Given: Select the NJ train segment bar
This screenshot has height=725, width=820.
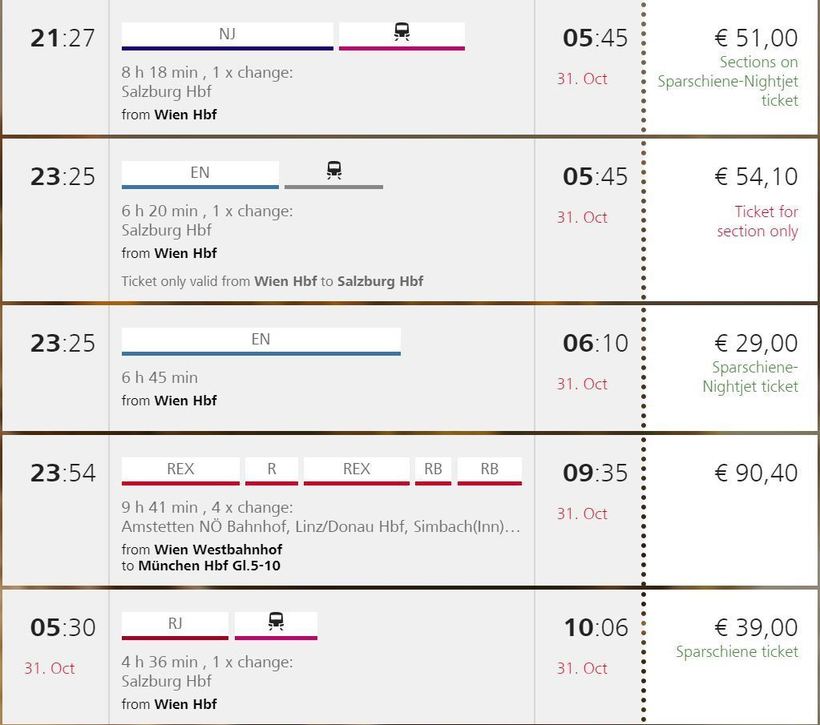Looking at the screenshot, I should [227, 34].
